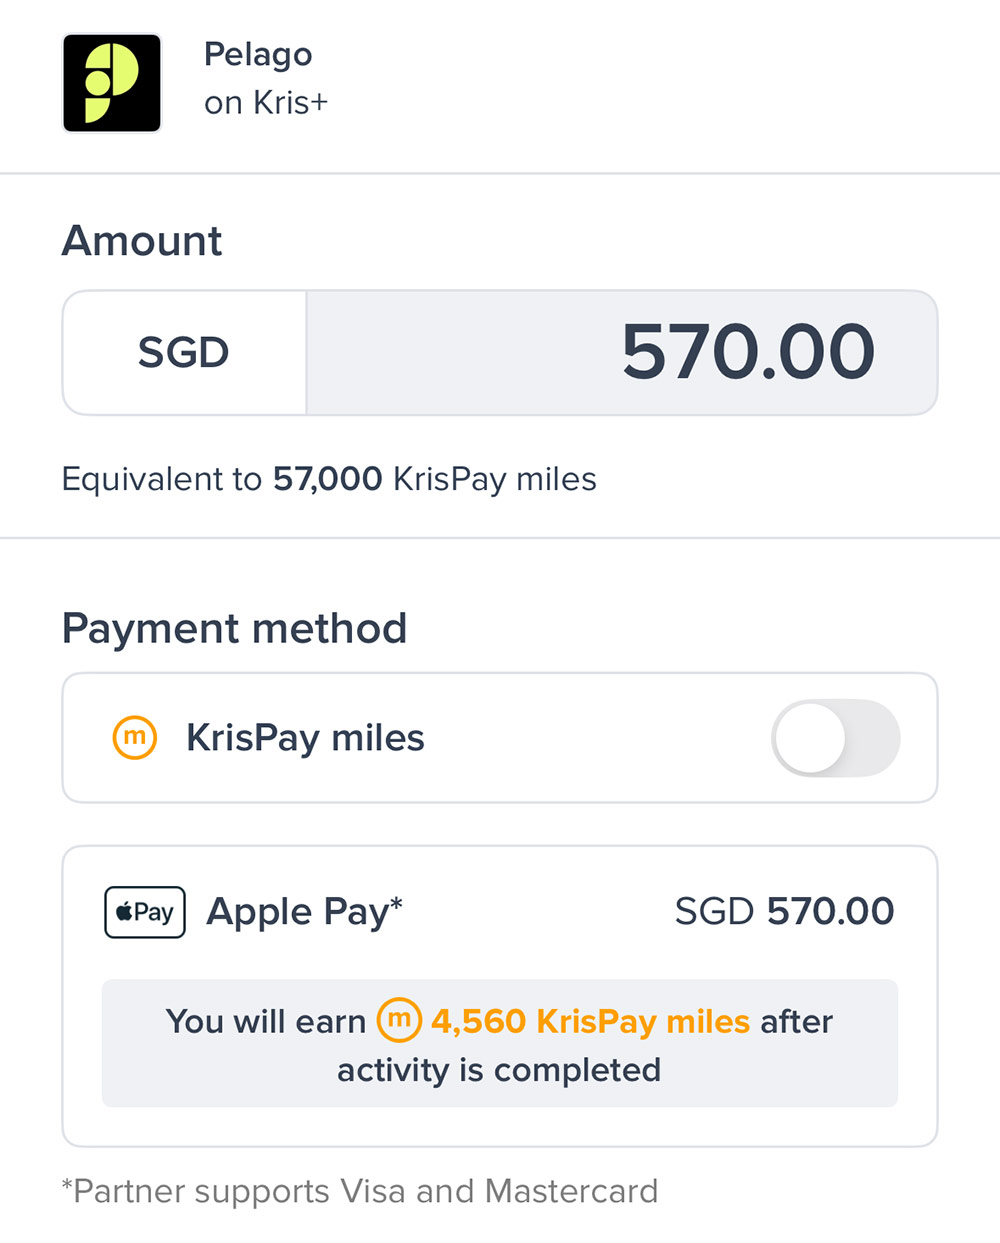Click the Visa and Mastercard partner note
This screenshot has width=1000, height=1243.
pyautogui.click(x=360, y=1191)
